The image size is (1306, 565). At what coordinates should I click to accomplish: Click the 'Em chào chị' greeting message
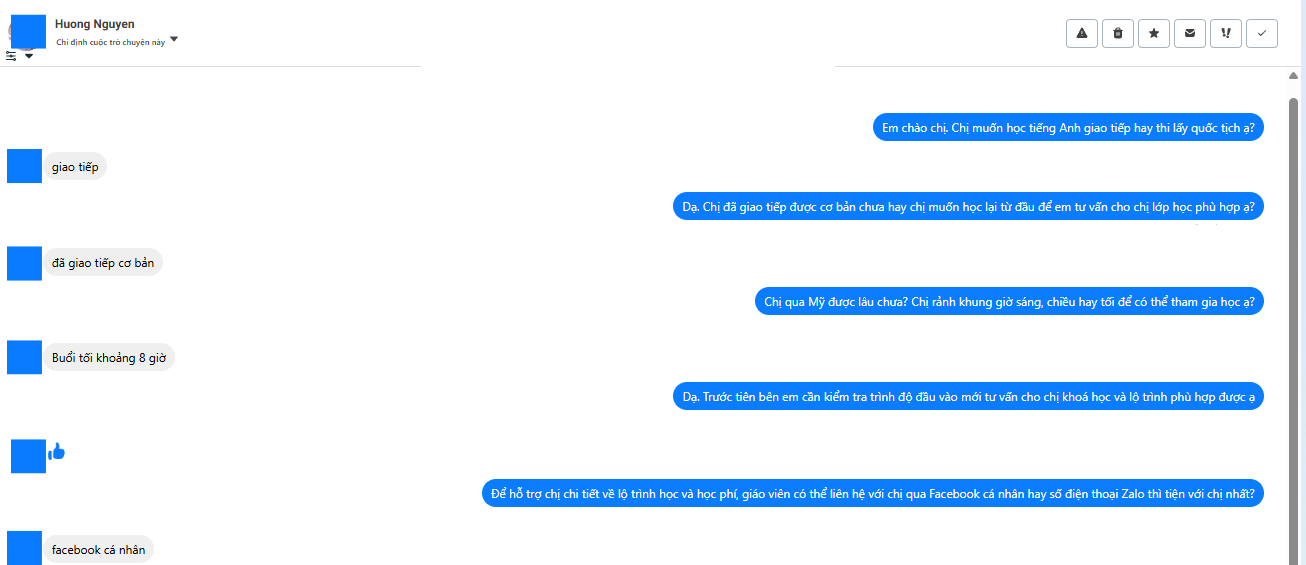pyautogui.click(x=1068, y=128)
